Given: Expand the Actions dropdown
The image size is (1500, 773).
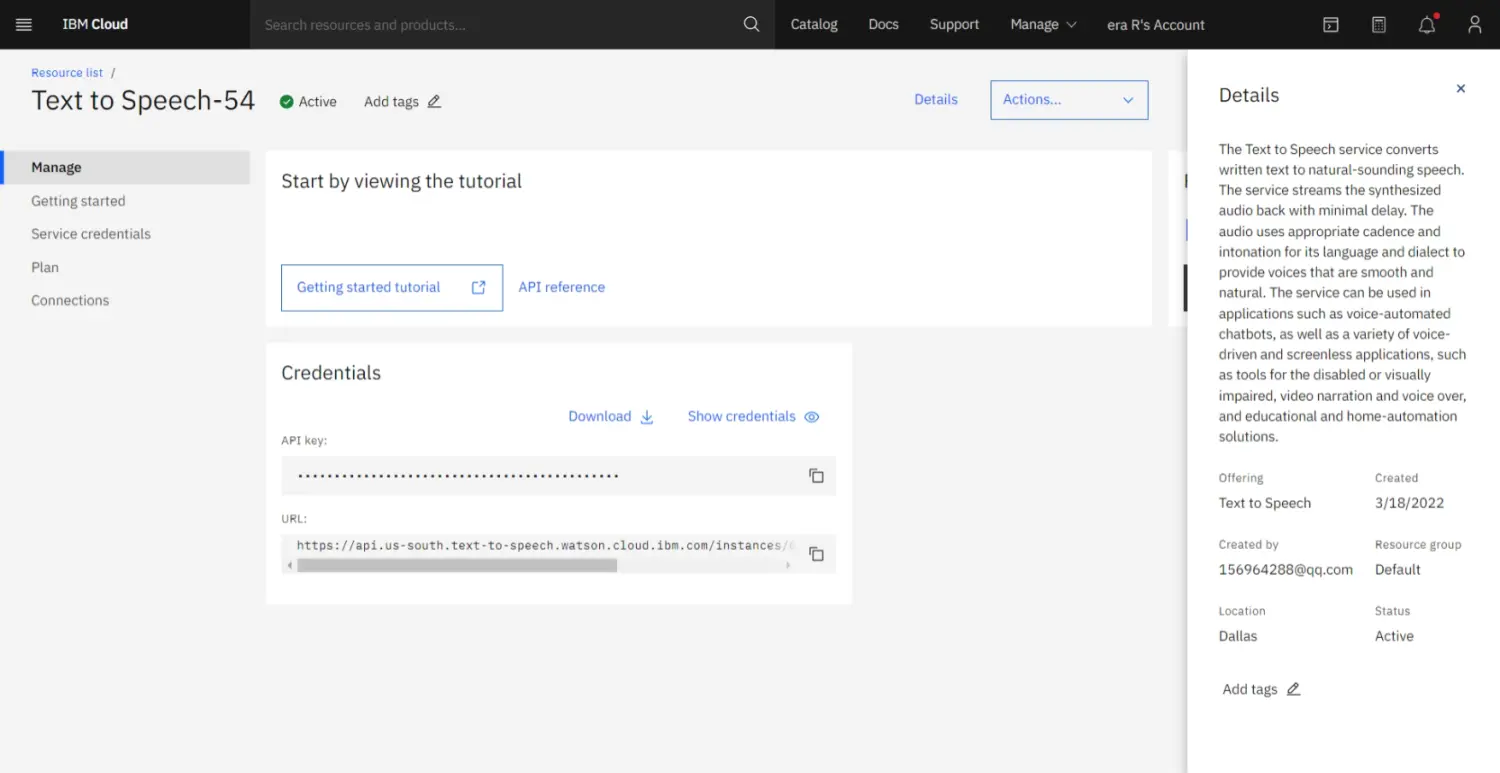Looking at the screenshot, I should (1068, 100).
